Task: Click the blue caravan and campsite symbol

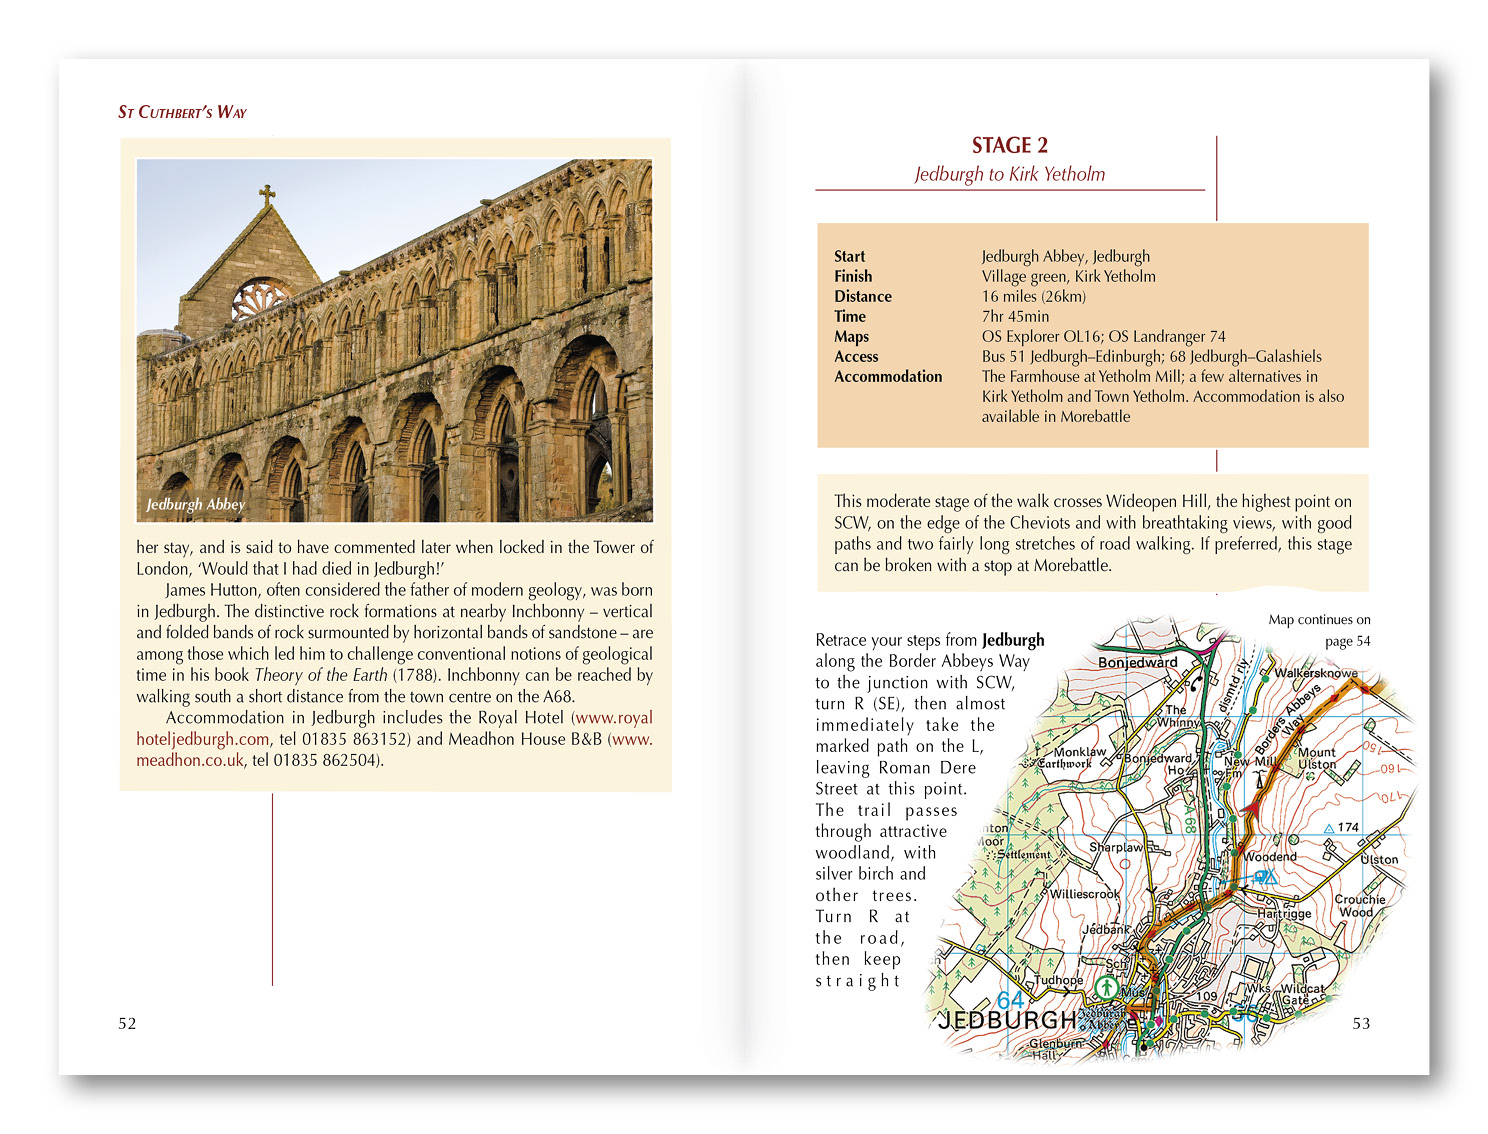Action: click(1264, 877)
